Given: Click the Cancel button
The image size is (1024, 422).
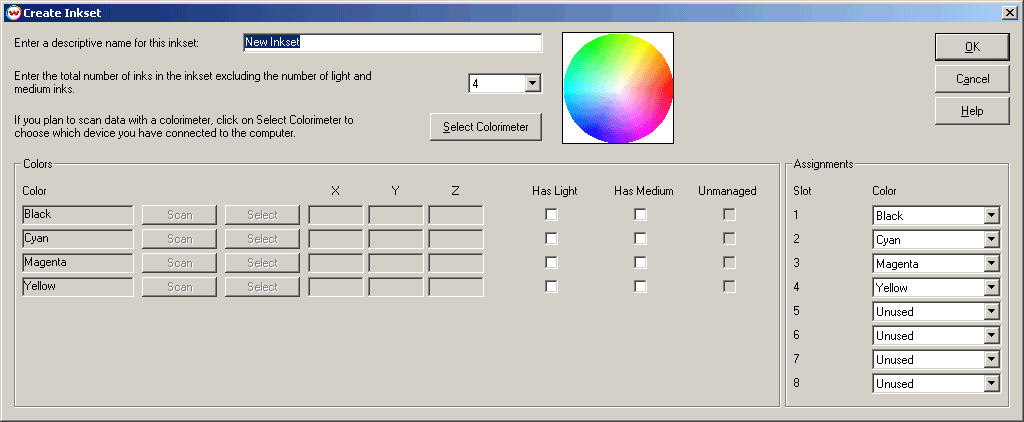Looking at the screenshot, I should click(x=972, y=79).
